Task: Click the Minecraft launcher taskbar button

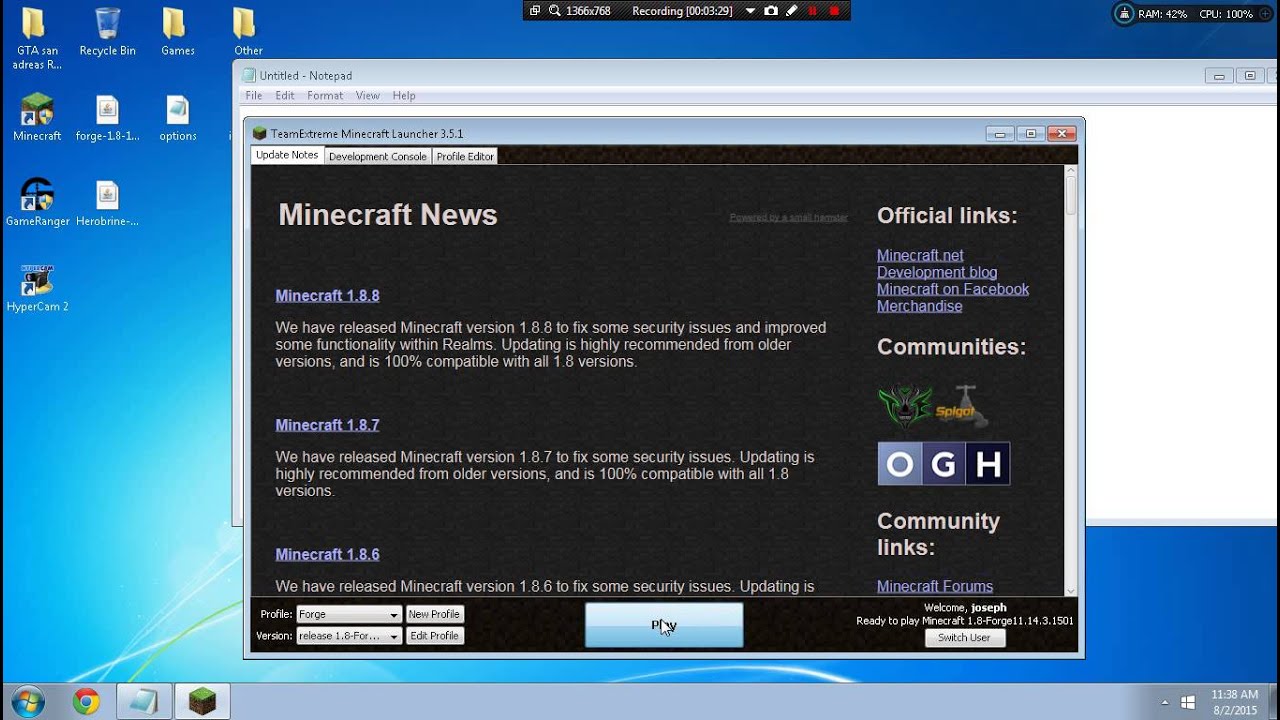Action: tap(203, 702)
